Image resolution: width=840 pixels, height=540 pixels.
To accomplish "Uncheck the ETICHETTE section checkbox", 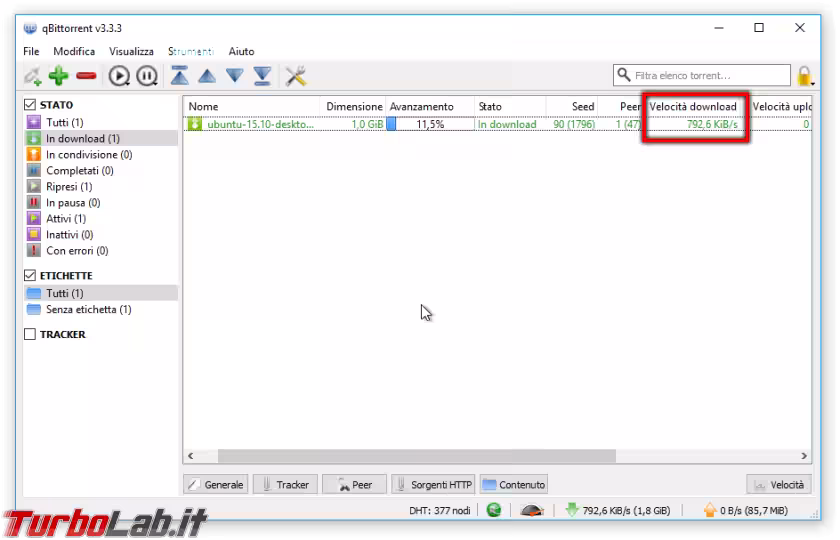I will (x=30, y=276).
